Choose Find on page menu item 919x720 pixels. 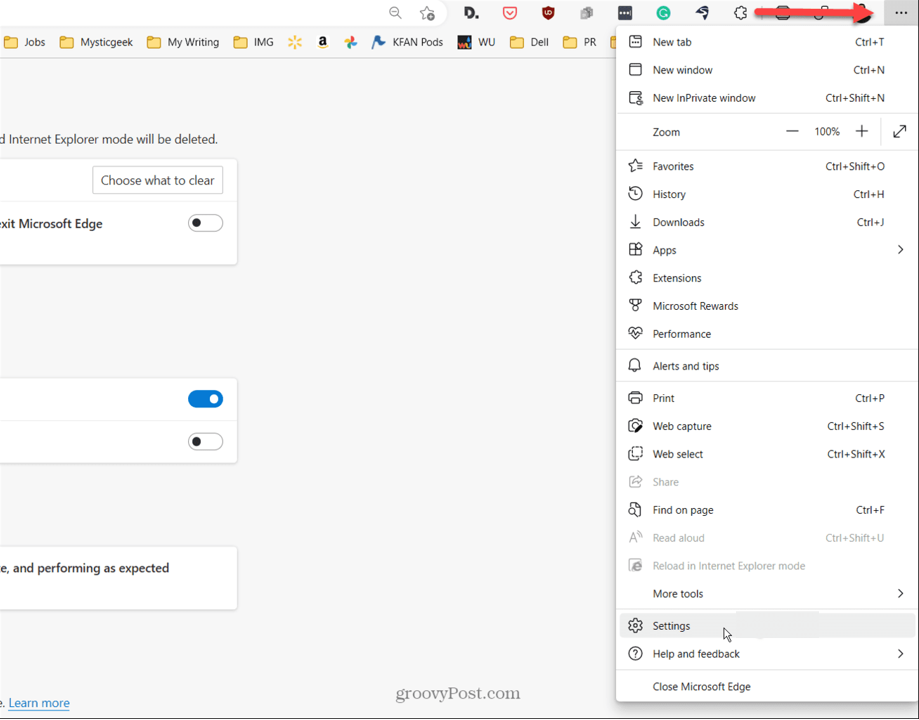pos(767,510)
